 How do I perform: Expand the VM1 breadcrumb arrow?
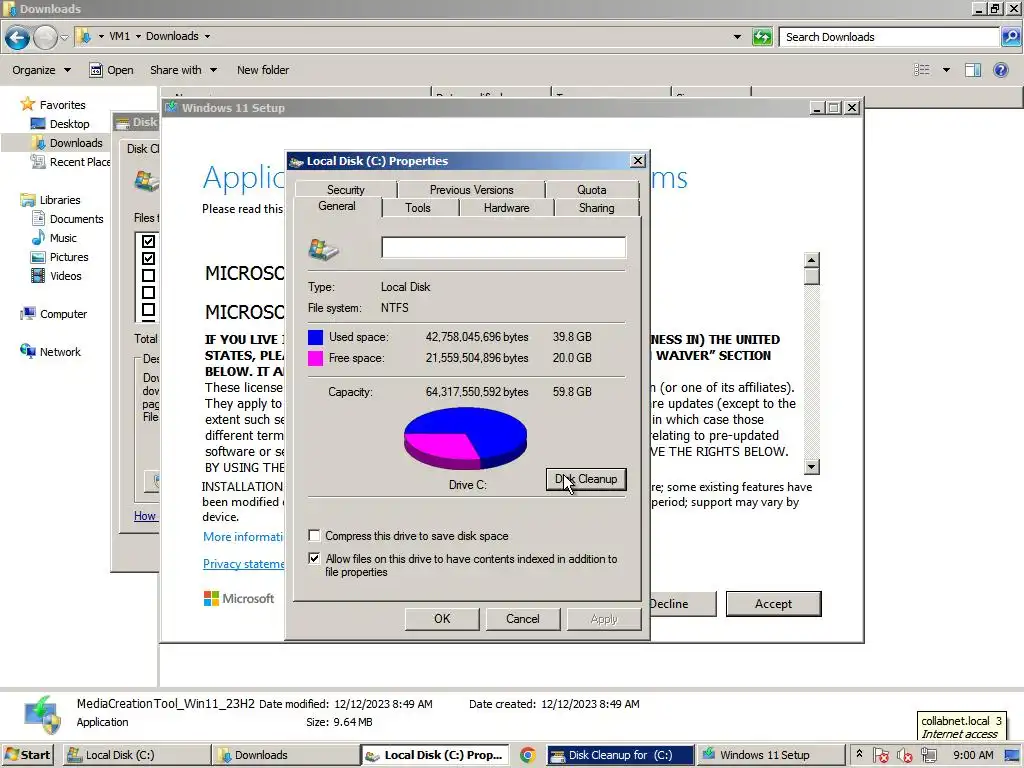coord(138,37)
